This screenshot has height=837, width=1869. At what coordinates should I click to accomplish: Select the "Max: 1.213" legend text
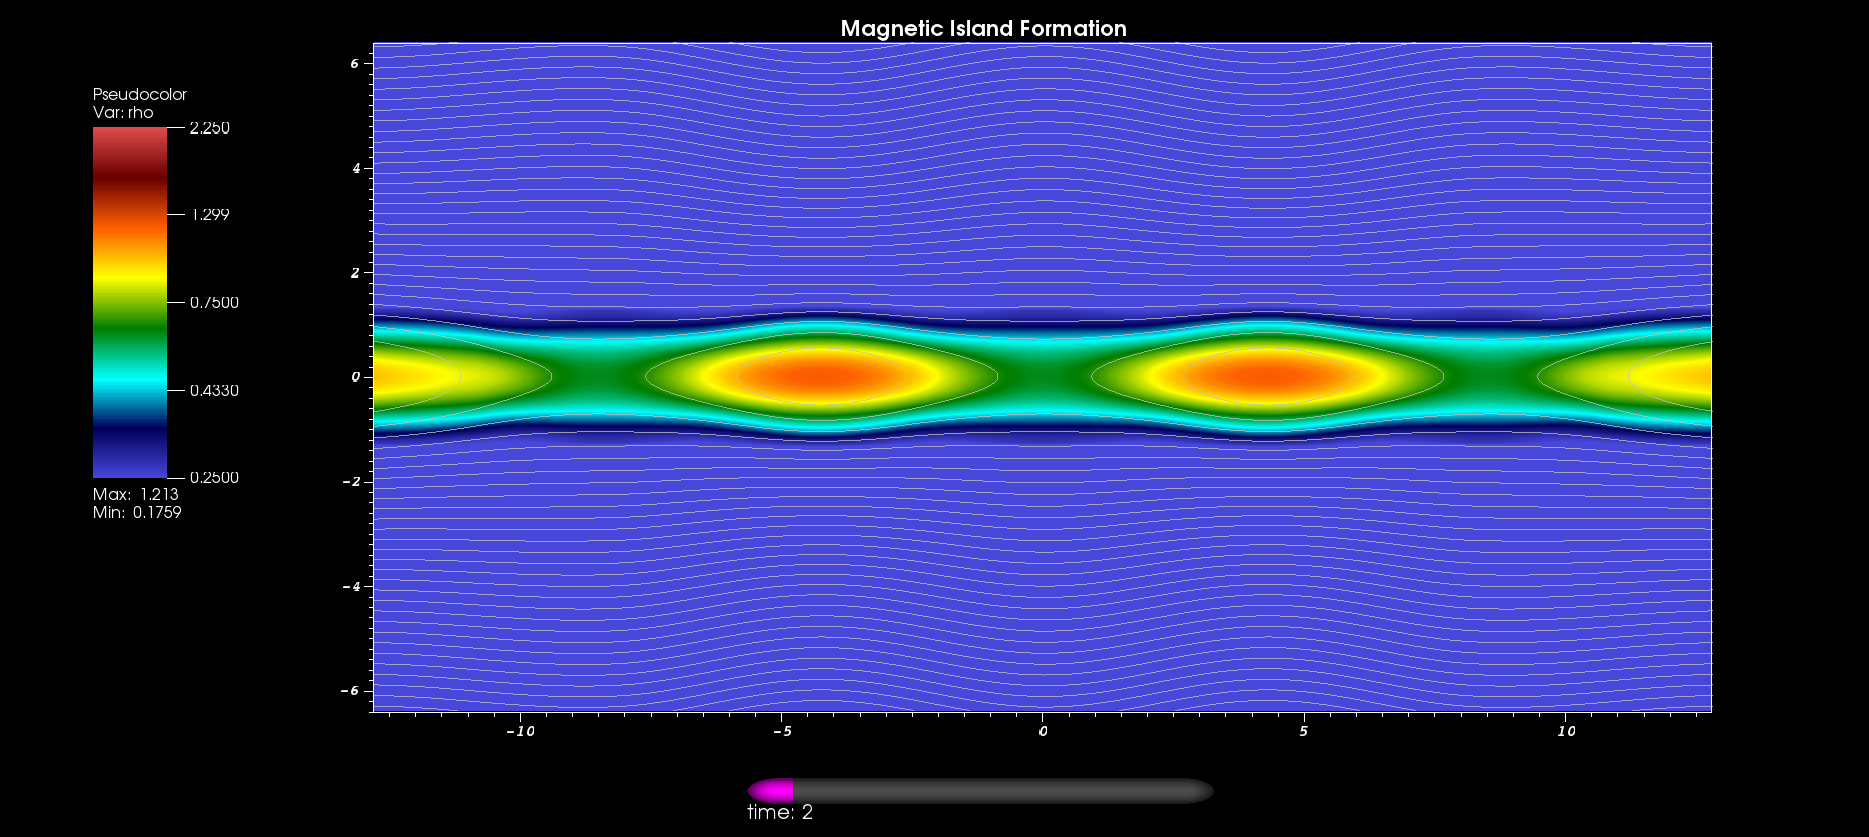[x=136, y=494]
